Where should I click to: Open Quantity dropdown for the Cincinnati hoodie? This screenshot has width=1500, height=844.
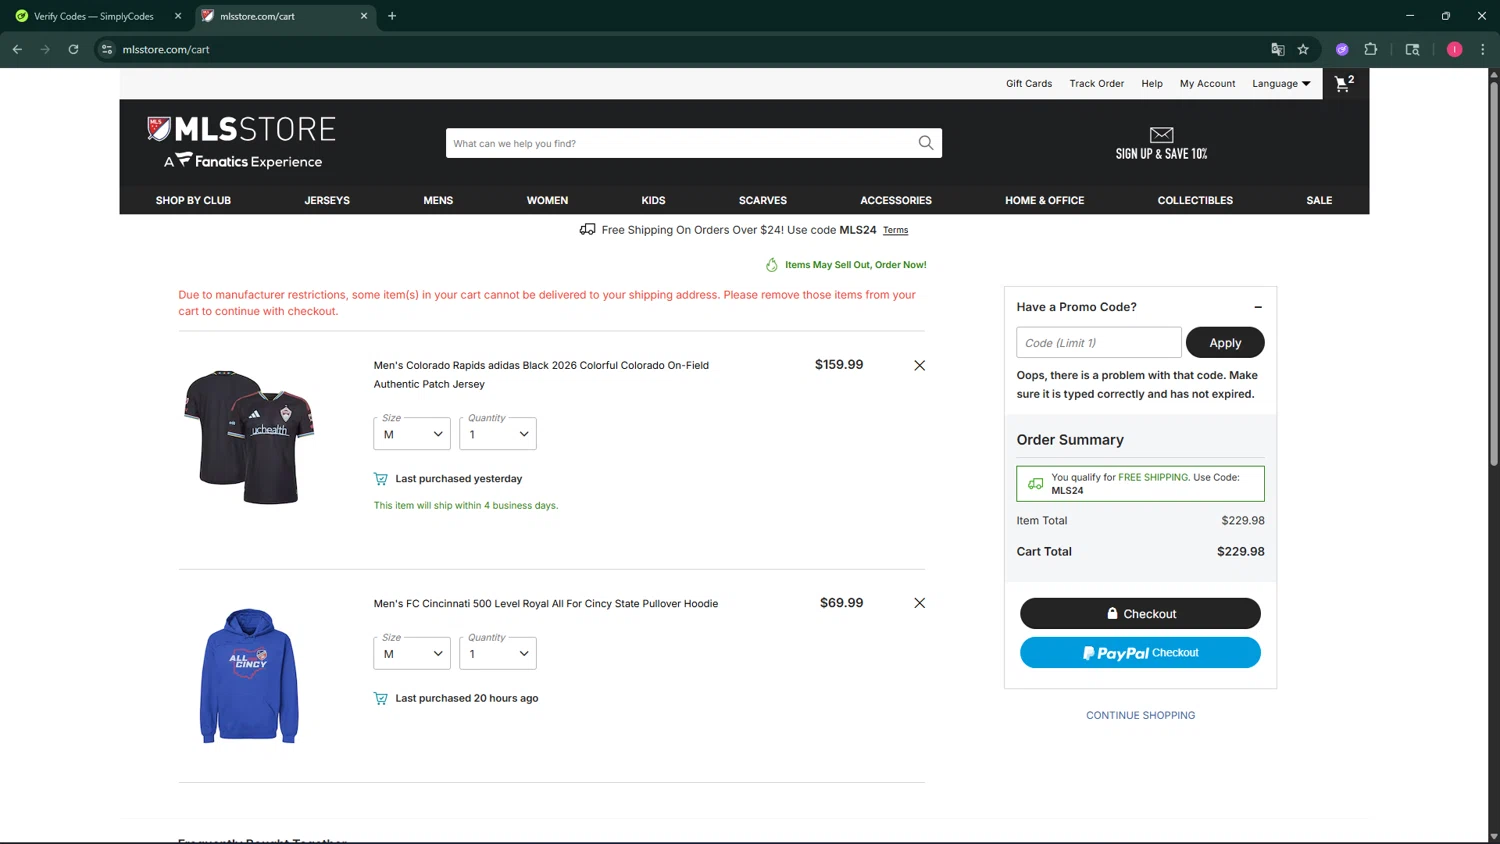pos(498,653)
